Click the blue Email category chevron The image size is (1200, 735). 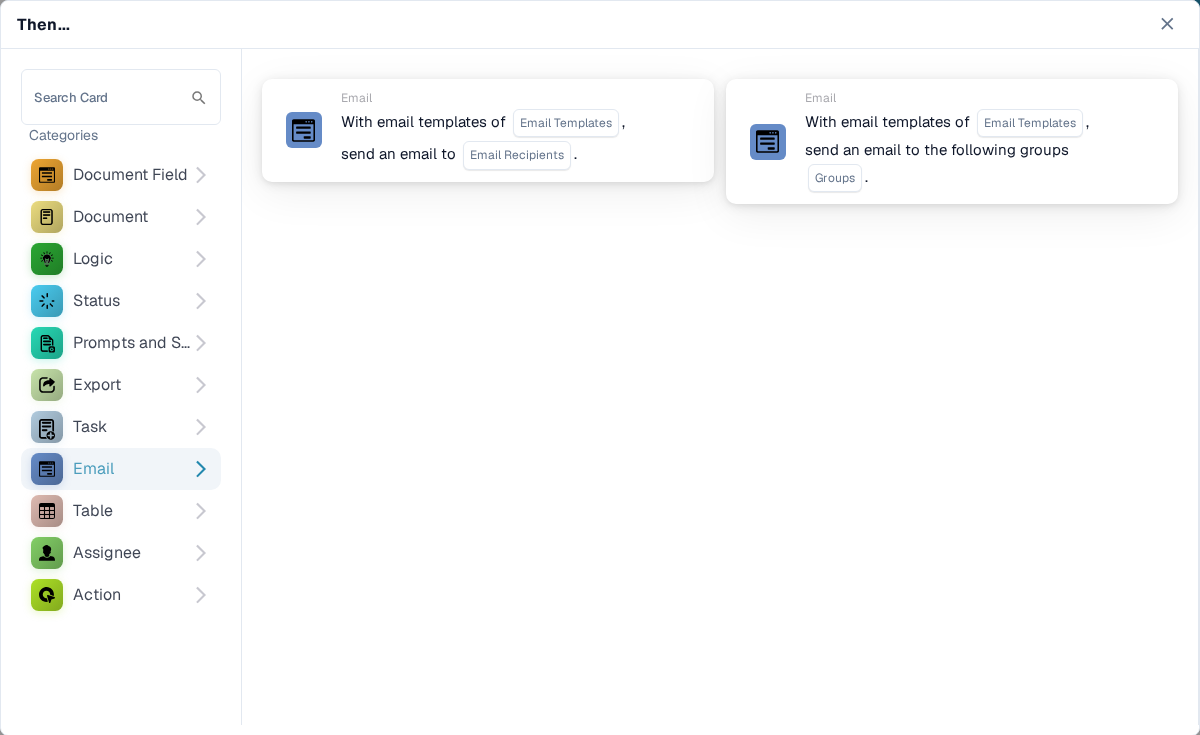pyautogui.click(x=201, y=469)
